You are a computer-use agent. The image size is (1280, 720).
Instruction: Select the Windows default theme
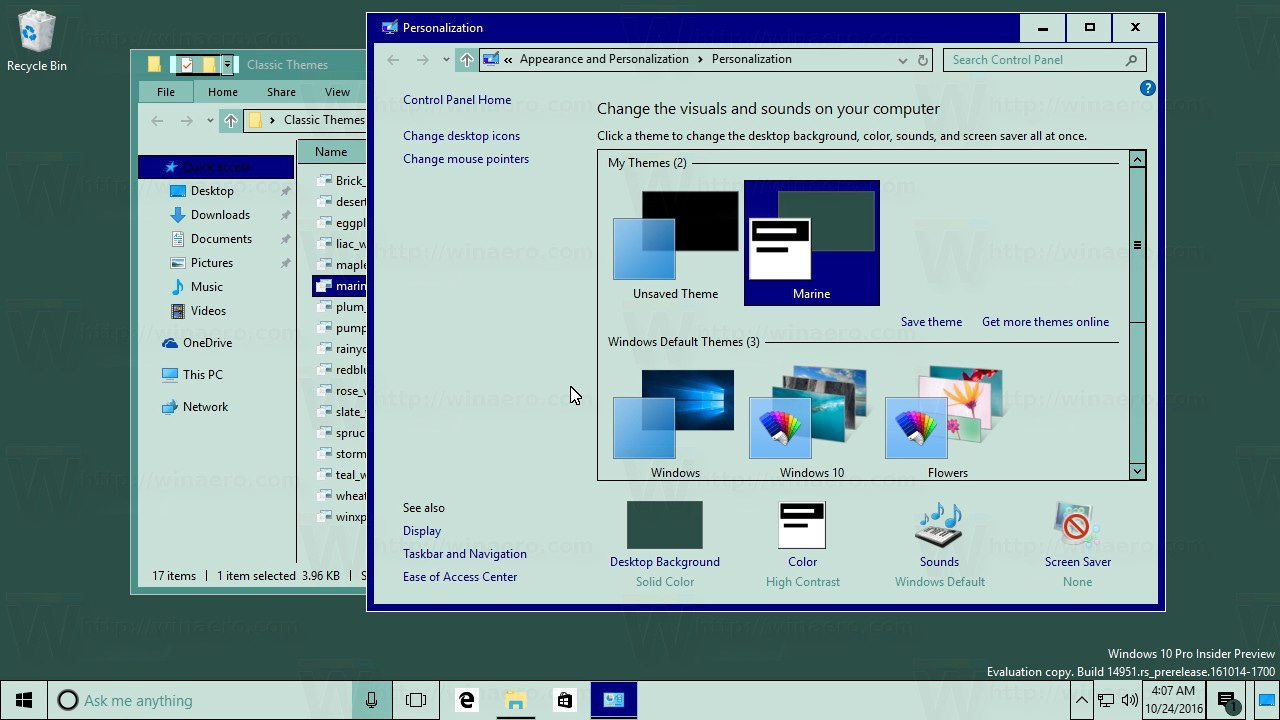pos(675,422)
